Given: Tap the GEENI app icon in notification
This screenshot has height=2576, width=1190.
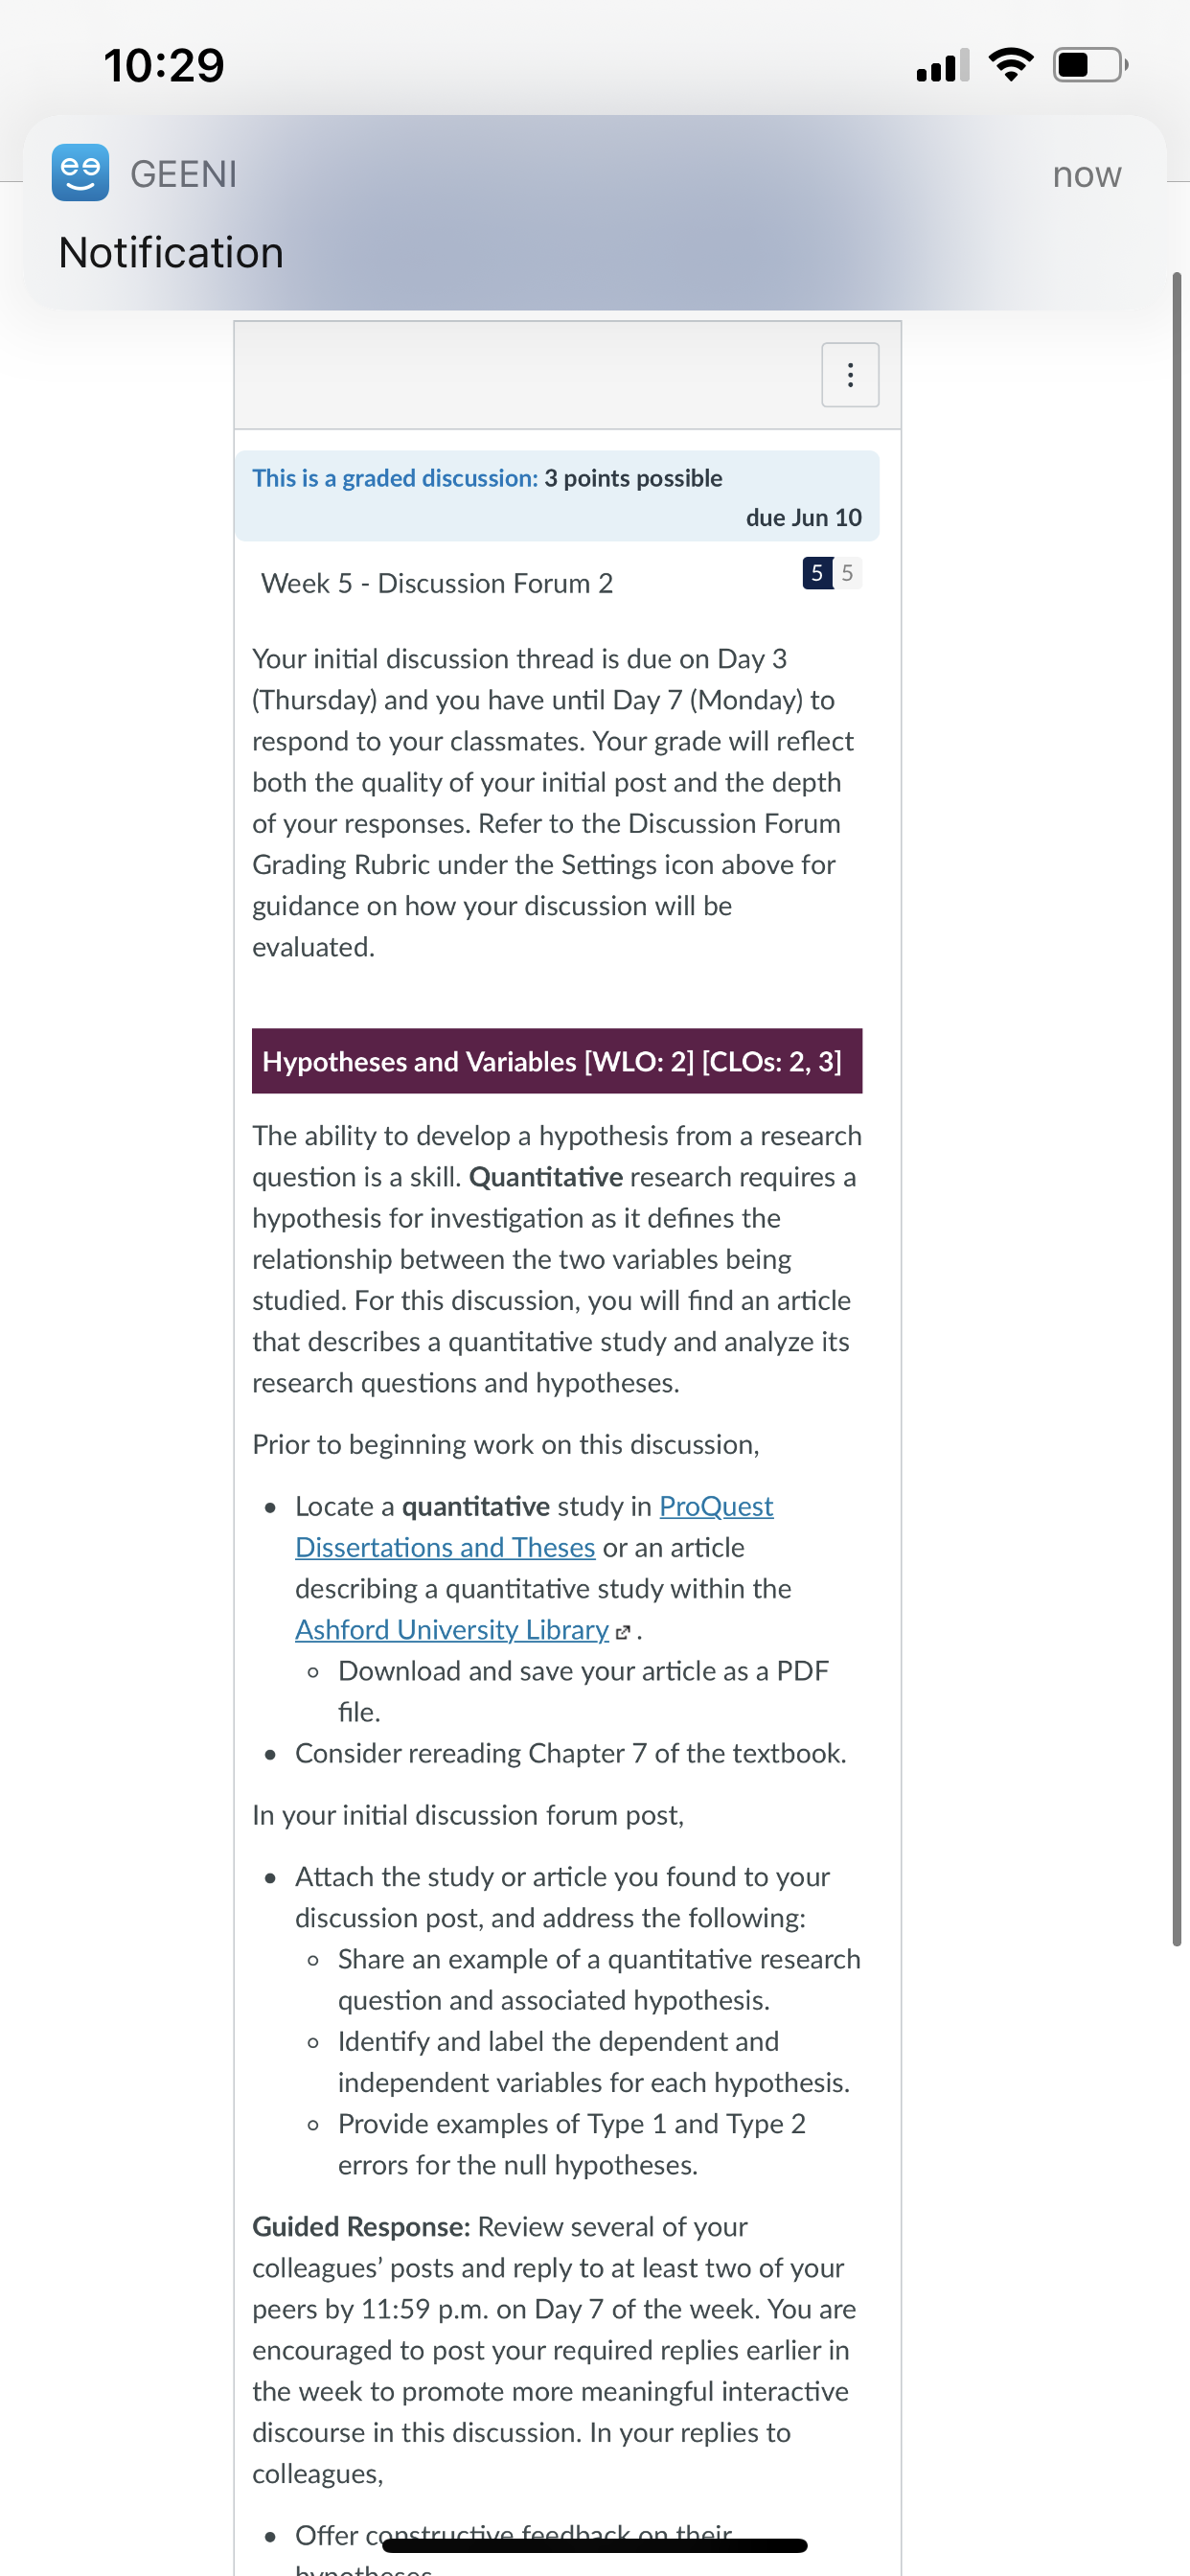Looking at the screenshot, I should pyautogui.click(x=81, y=173).
